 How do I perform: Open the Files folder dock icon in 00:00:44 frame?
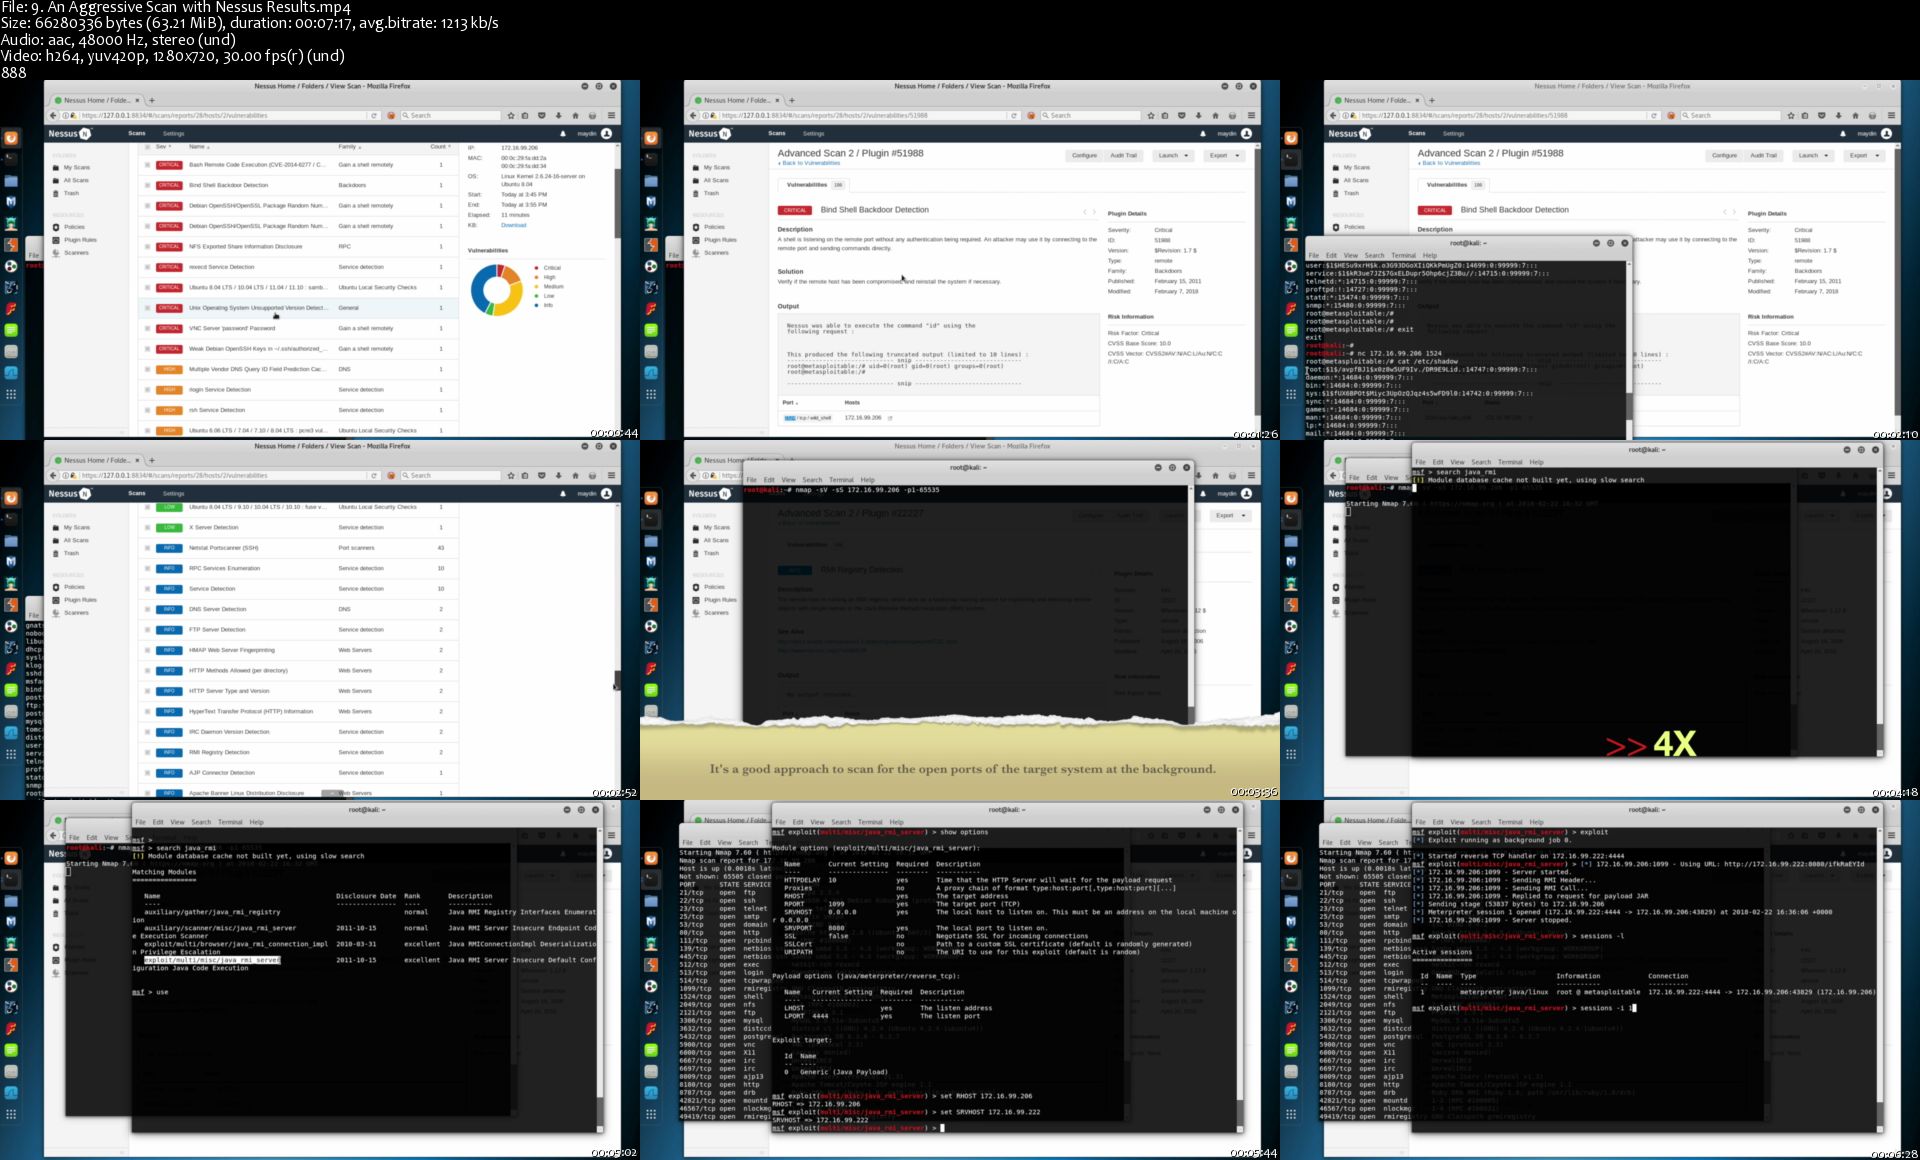click(x=11, y=181)
